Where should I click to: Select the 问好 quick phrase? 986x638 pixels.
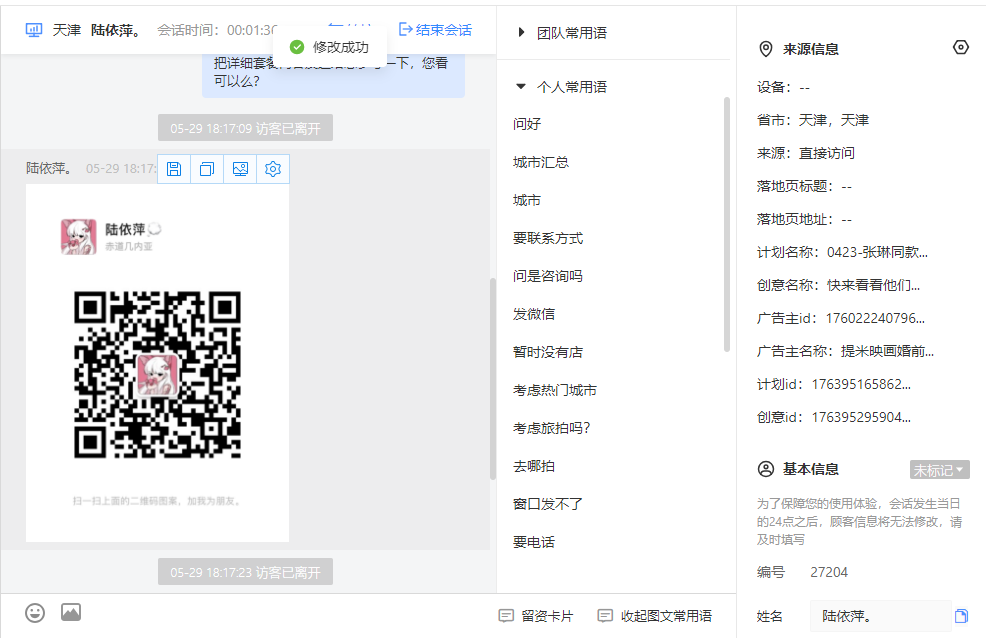tap(527, 124)
